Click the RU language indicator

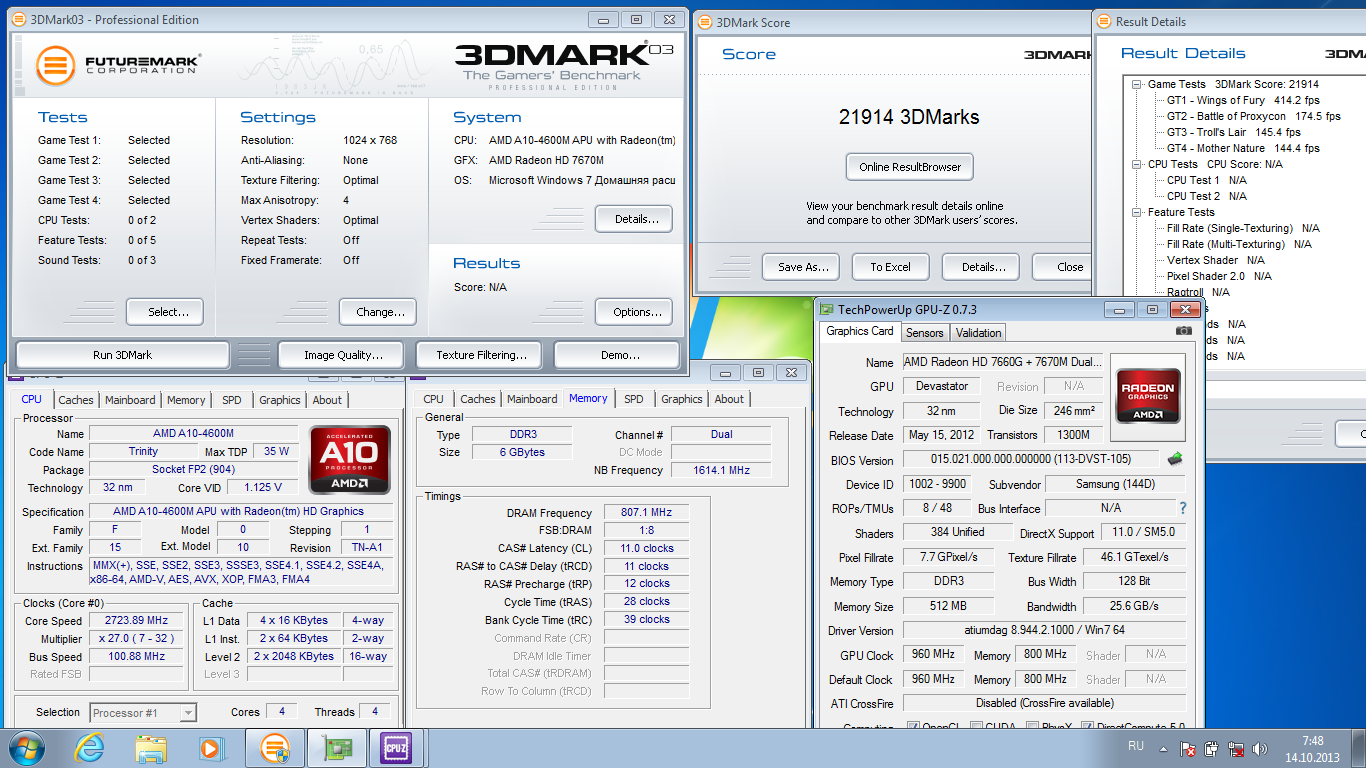[1136, 746]
